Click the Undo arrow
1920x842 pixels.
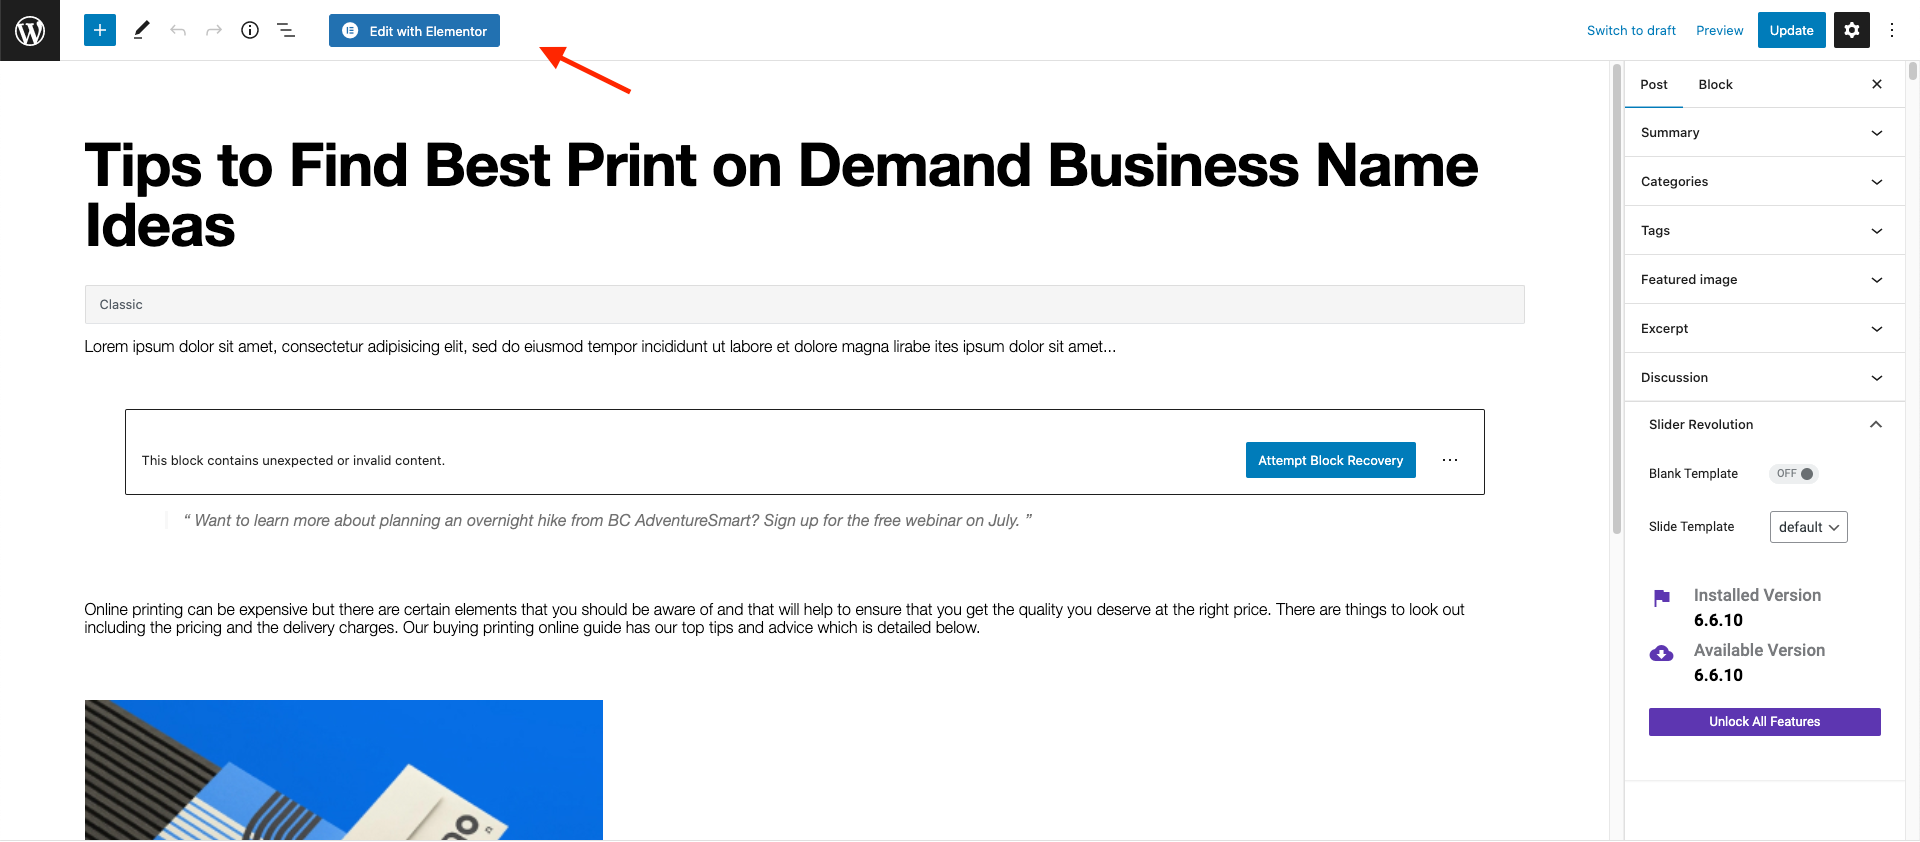click(178, 30)
